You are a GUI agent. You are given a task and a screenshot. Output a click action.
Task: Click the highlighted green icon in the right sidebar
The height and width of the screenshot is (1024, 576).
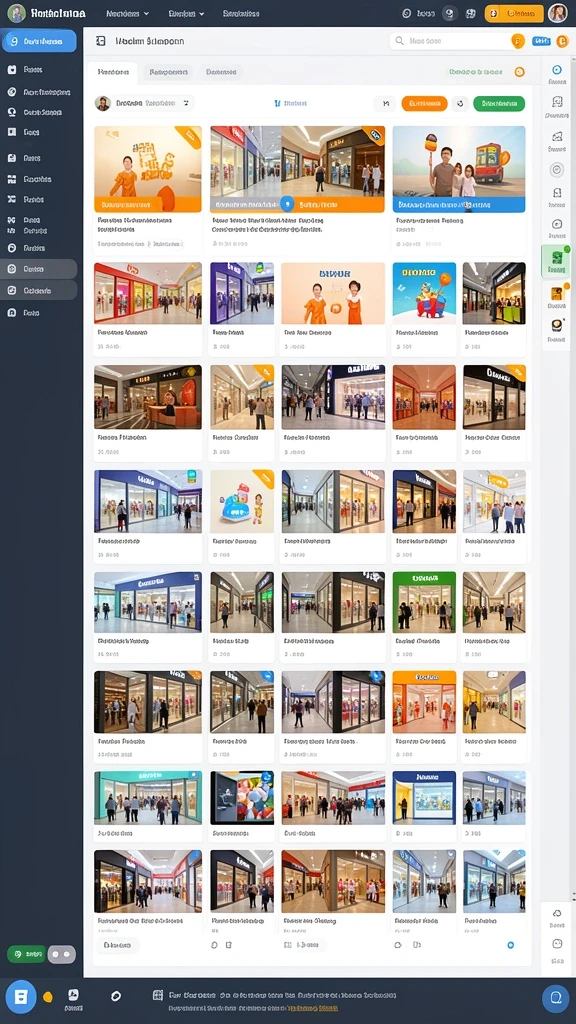click(556, 261)
